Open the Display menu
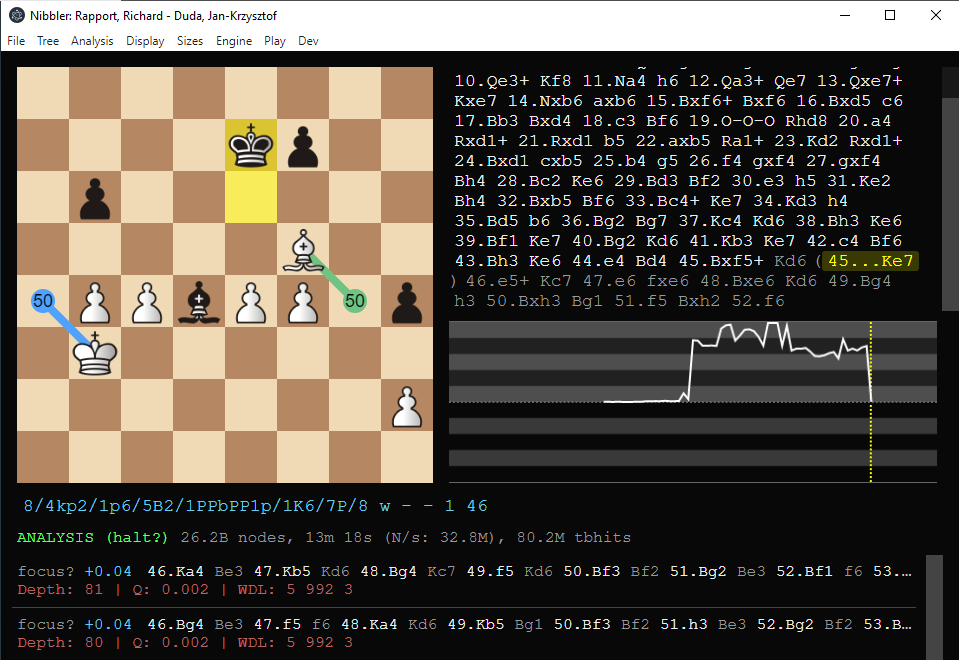 (145, 41)
